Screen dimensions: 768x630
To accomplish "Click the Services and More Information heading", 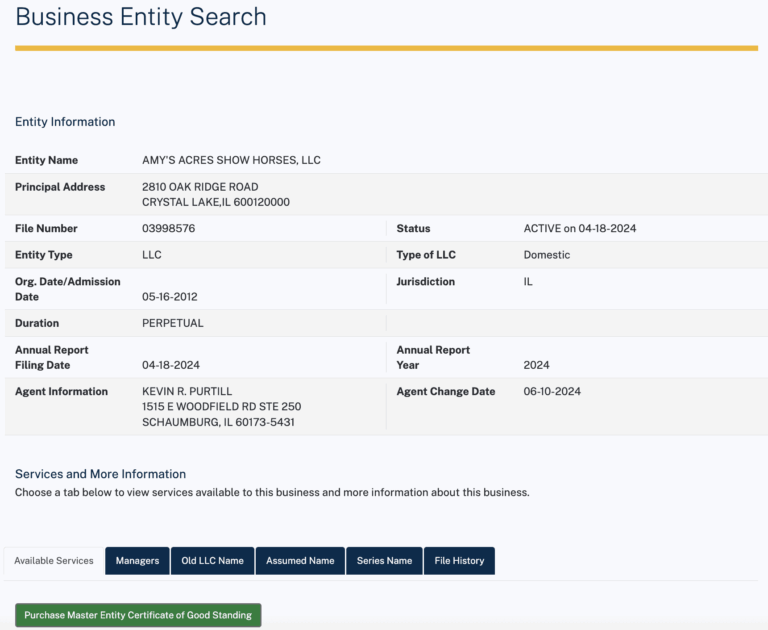I will tap(100, 474).
